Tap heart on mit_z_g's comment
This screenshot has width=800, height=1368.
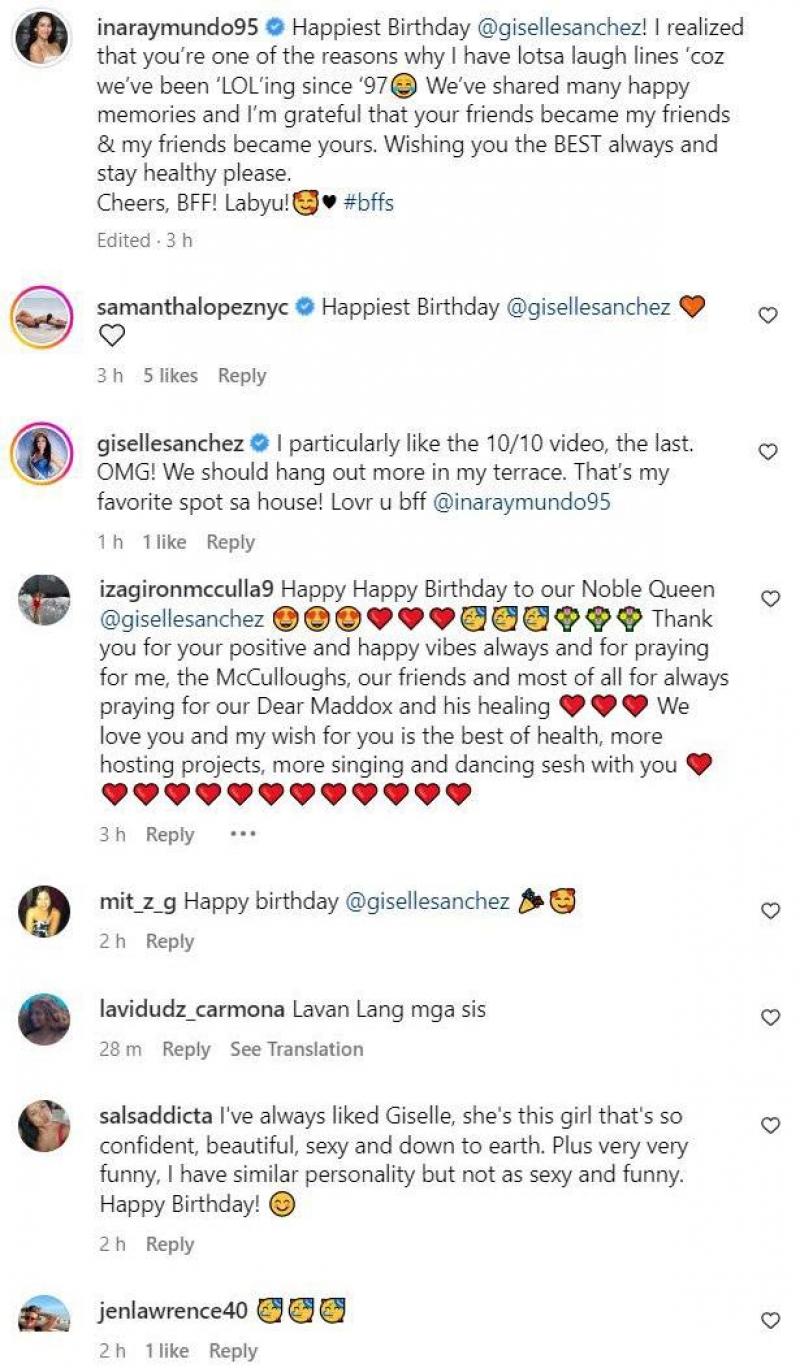[769, 911]
